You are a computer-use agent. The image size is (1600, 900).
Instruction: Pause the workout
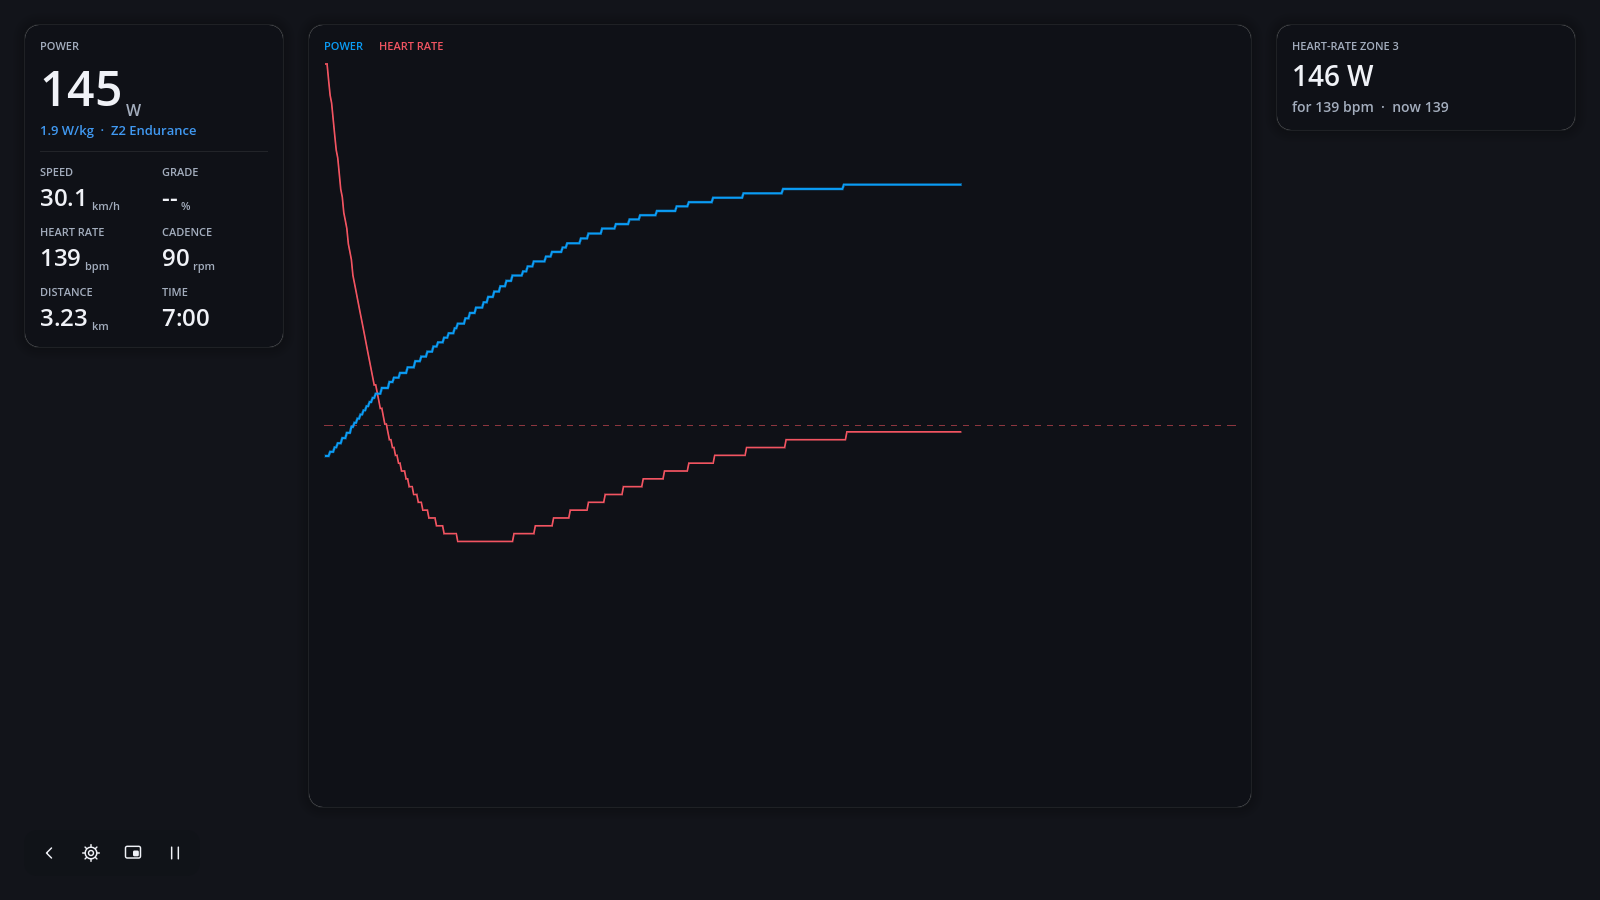click(x=175, y=853)
